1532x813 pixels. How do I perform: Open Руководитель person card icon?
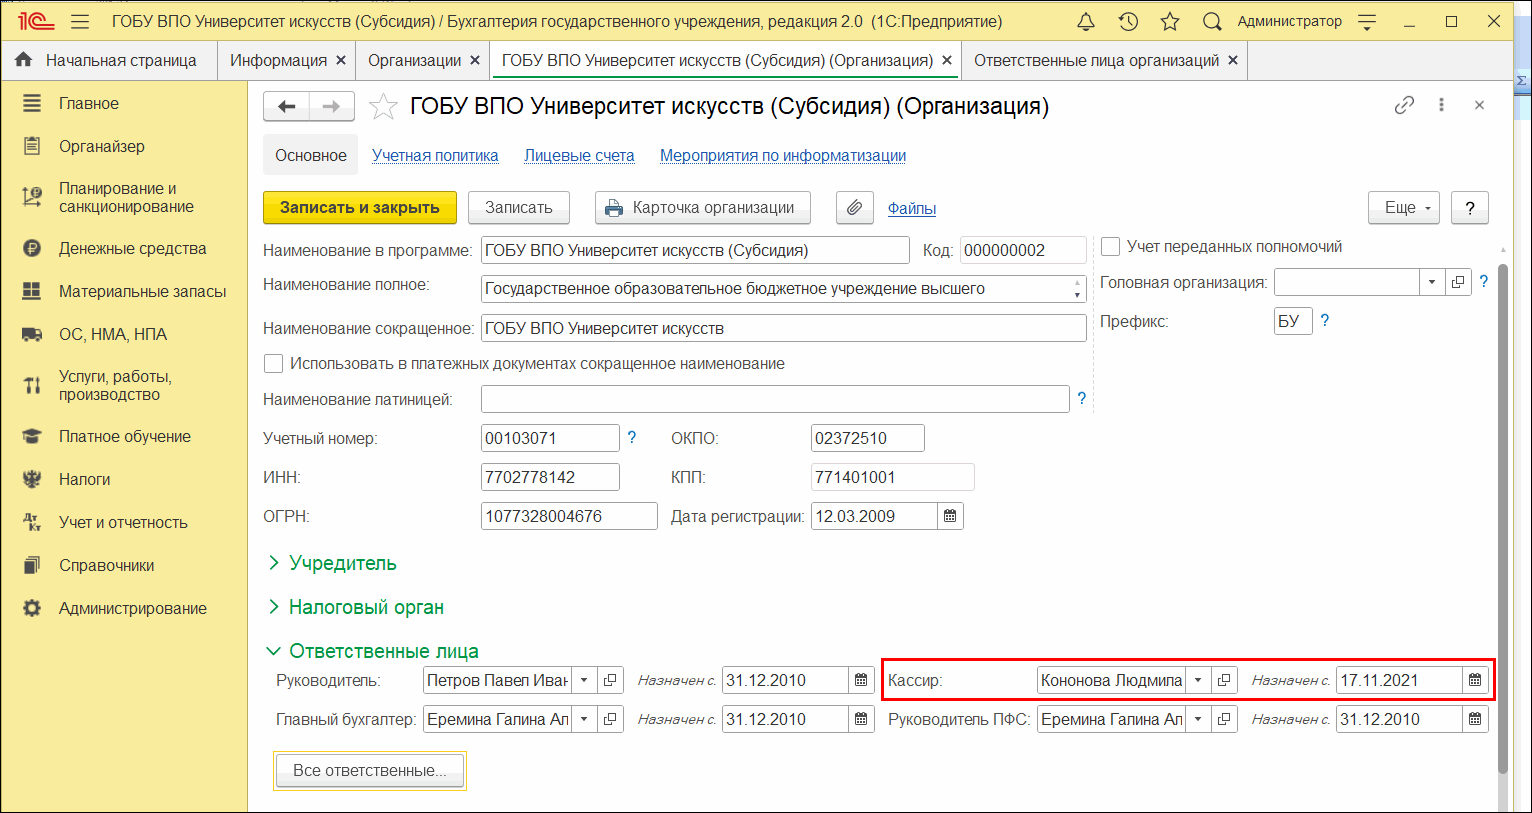click(x=610, y=680)
